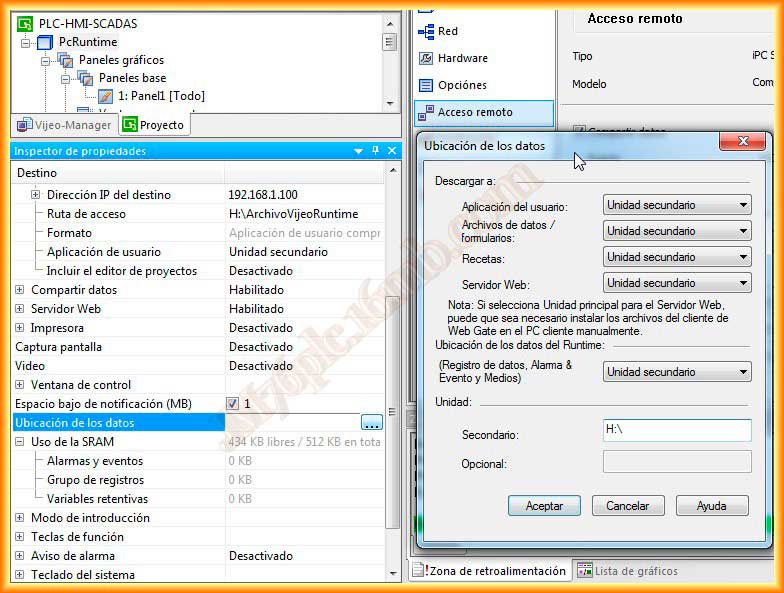This screenshot has height=593, width=784.
Task: Click the PLC-HMI-SCADAS project root icon
Action: [24, 24]
